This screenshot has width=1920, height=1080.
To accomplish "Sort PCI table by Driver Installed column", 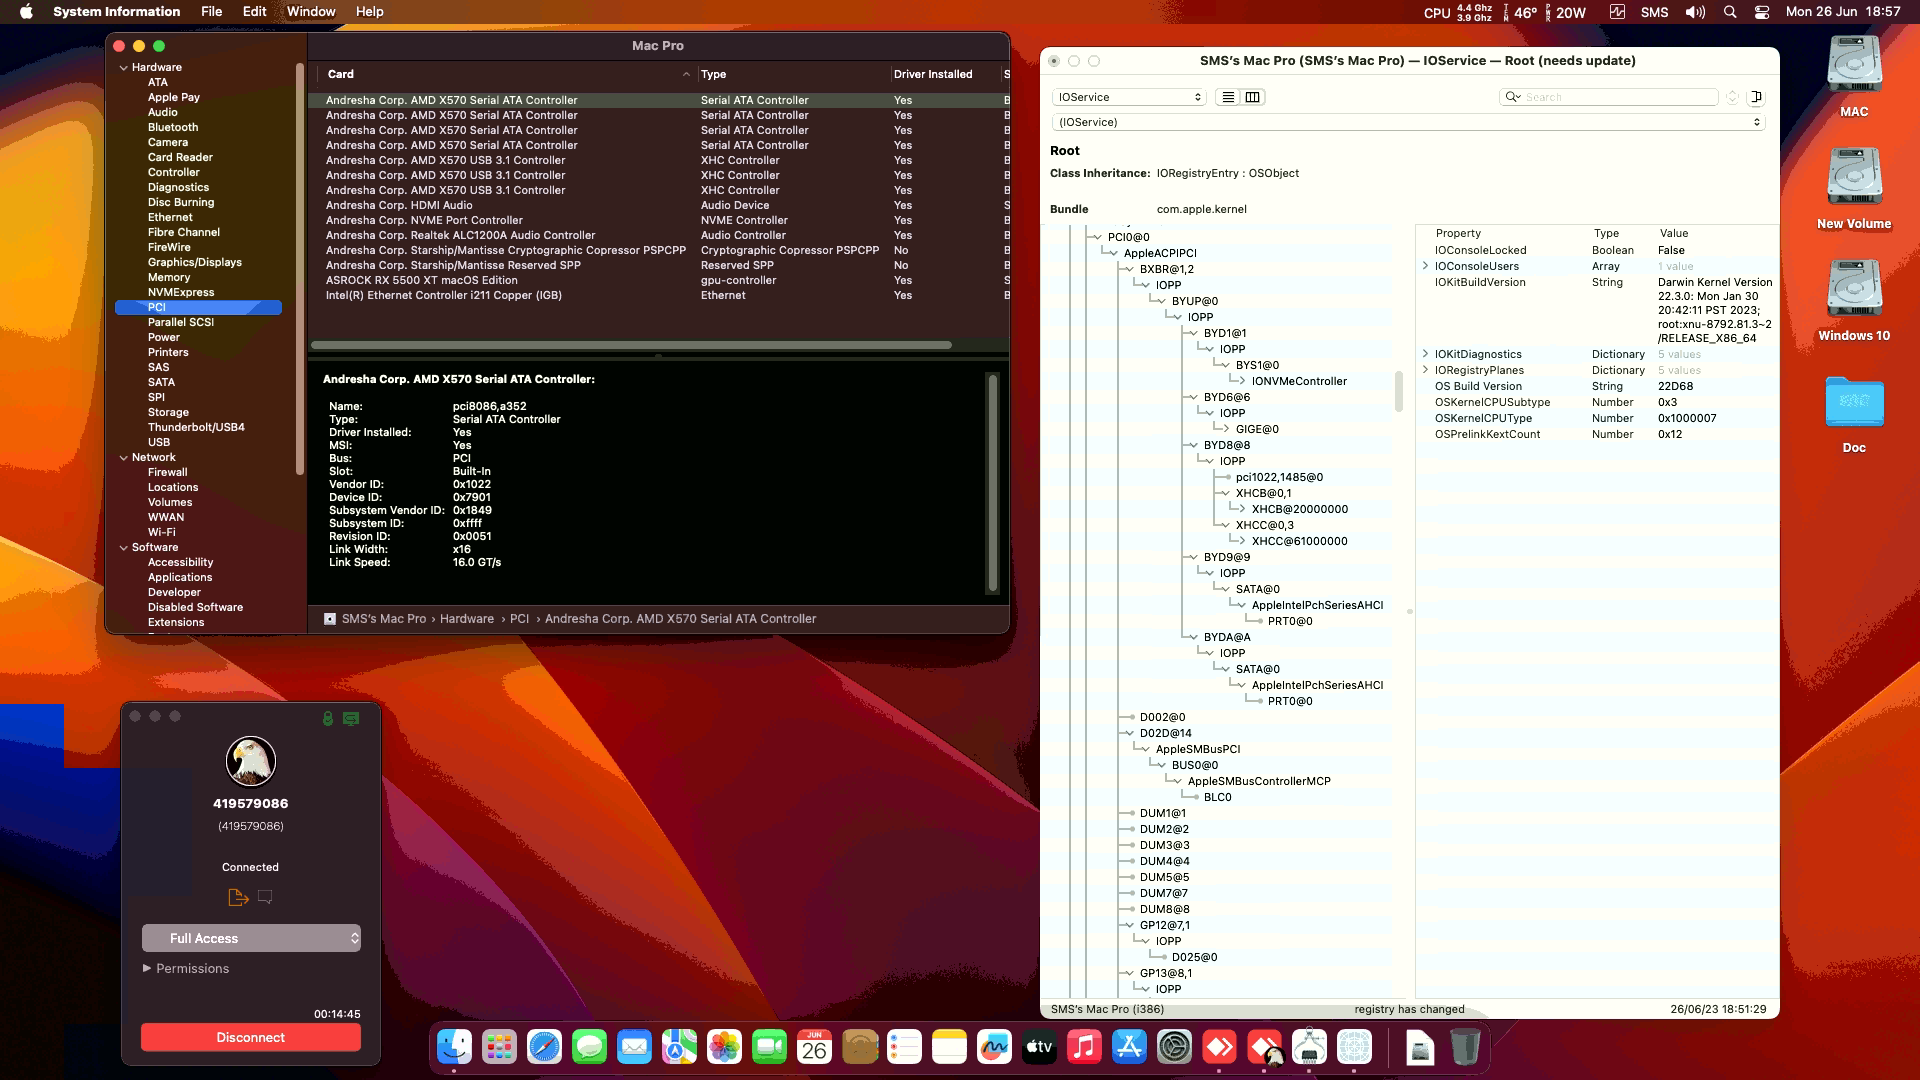I will 944,74.
